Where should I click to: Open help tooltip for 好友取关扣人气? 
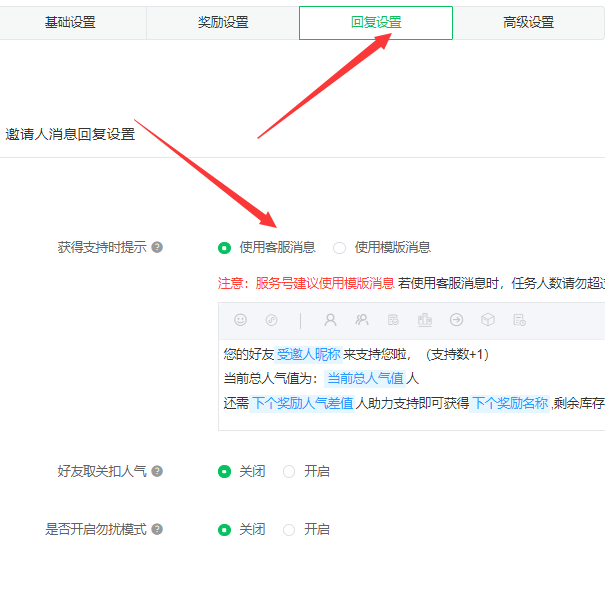pos(157,471)
